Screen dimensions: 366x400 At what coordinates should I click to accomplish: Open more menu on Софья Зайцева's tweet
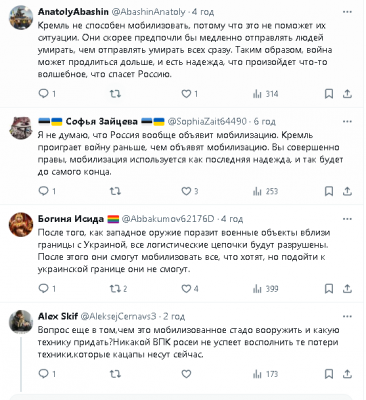(347, 121)
